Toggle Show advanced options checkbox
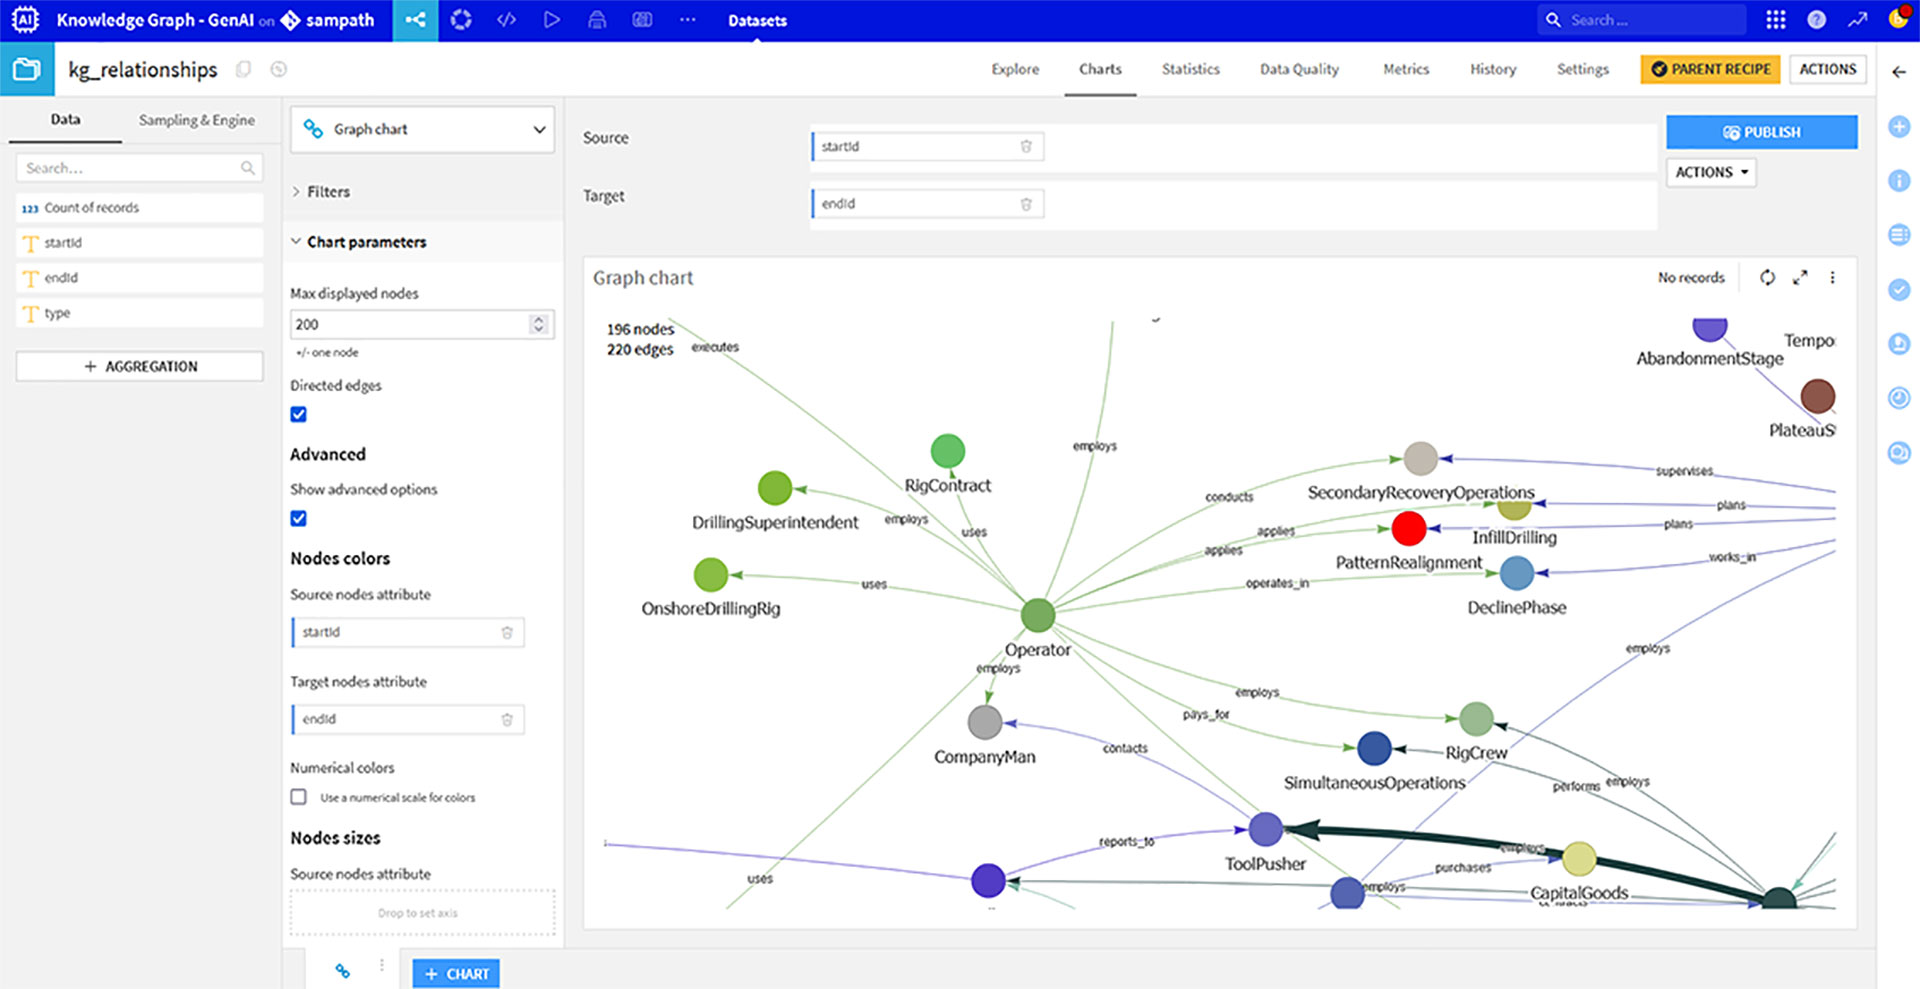The image size is (1920, 989). click(x=298, y=518)
